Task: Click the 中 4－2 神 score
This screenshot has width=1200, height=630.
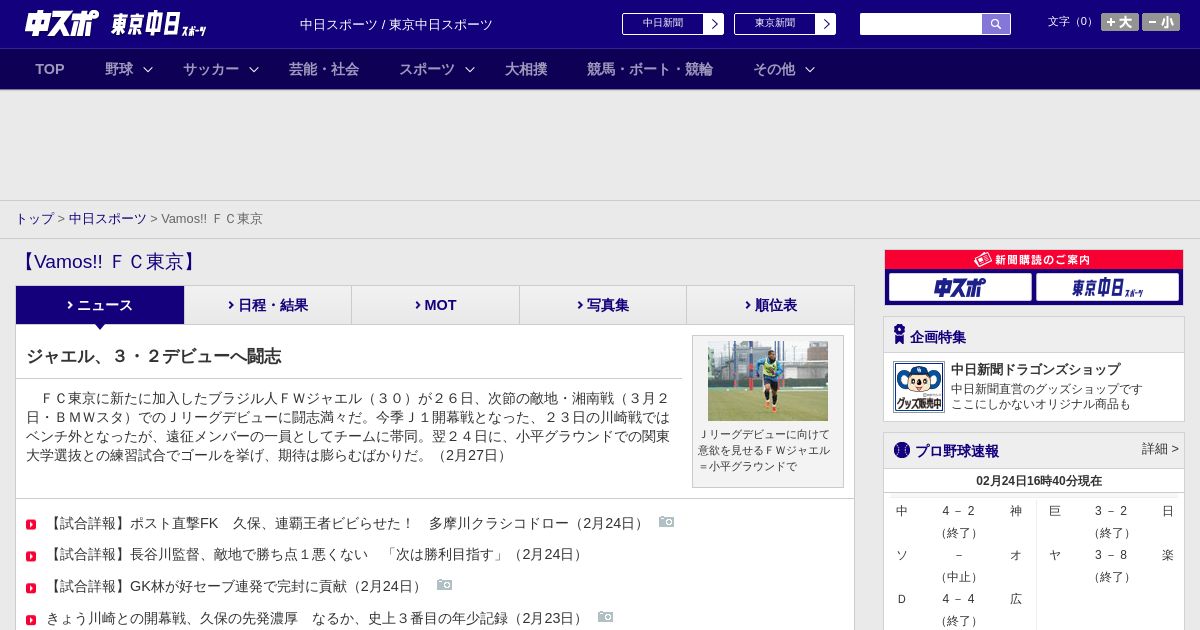Action: tap(959, 511)
